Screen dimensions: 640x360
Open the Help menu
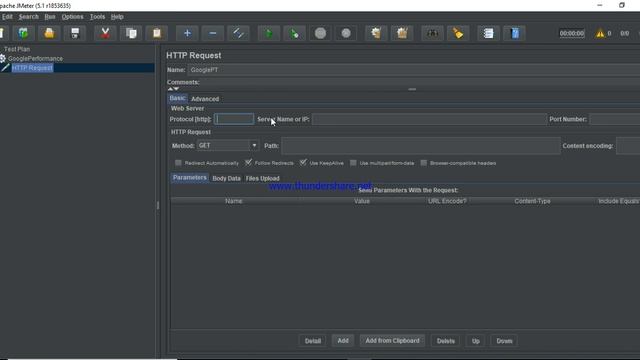pyautogui.click(x=117, y=17)
